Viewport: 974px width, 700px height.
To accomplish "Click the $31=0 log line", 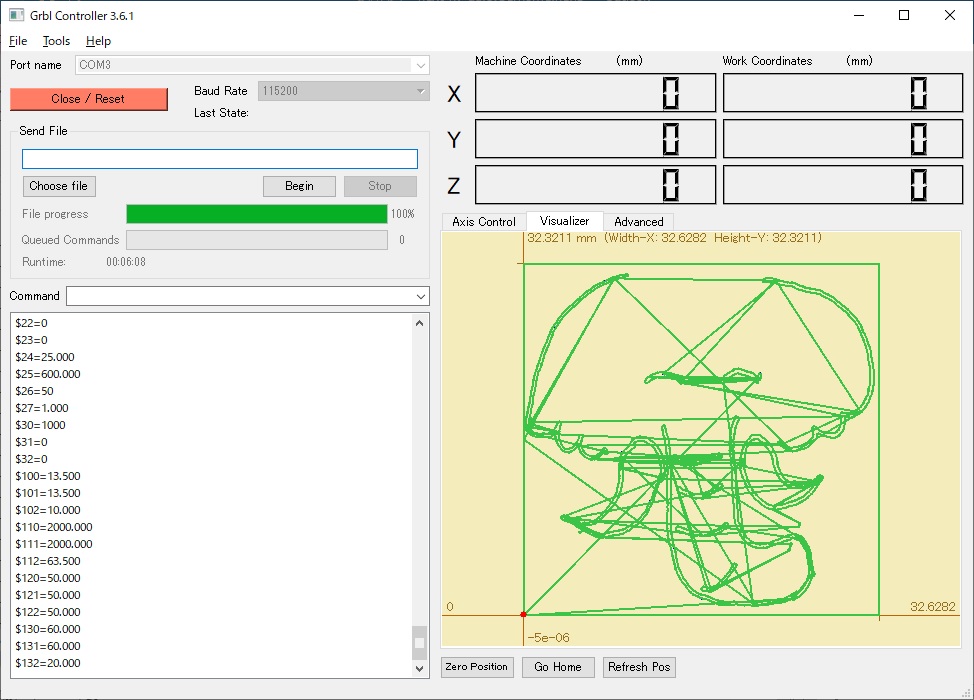I will (x=31, y=442).
